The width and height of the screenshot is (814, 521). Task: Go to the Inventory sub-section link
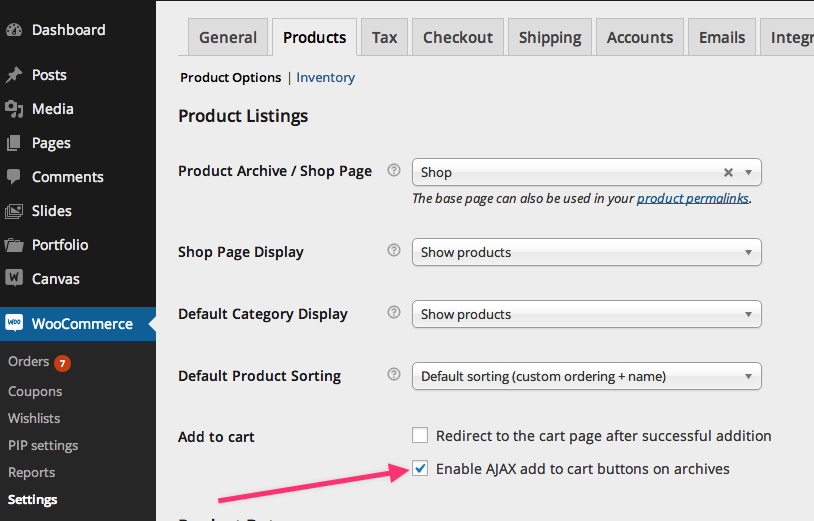(x=325, y=77)
